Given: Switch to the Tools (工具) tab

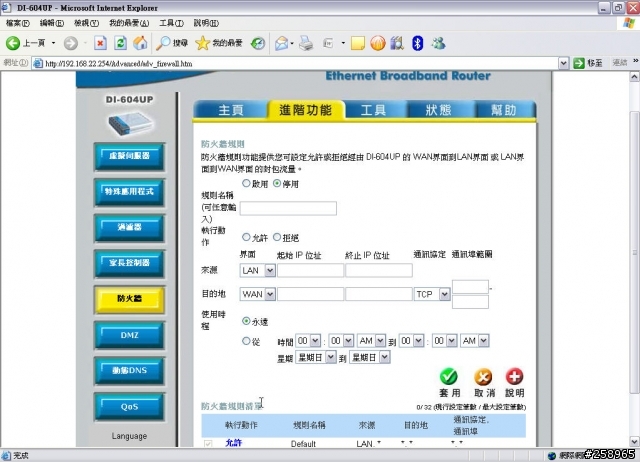Looking at the screenshot, I should coord(373,110).
